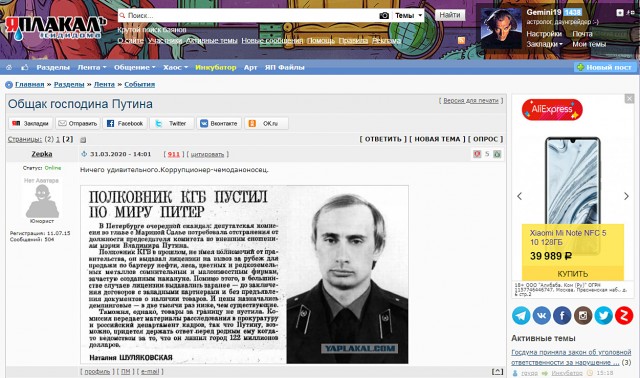Open the Facebook circle icon
640x378 pixels.
(x=562, y=316)
